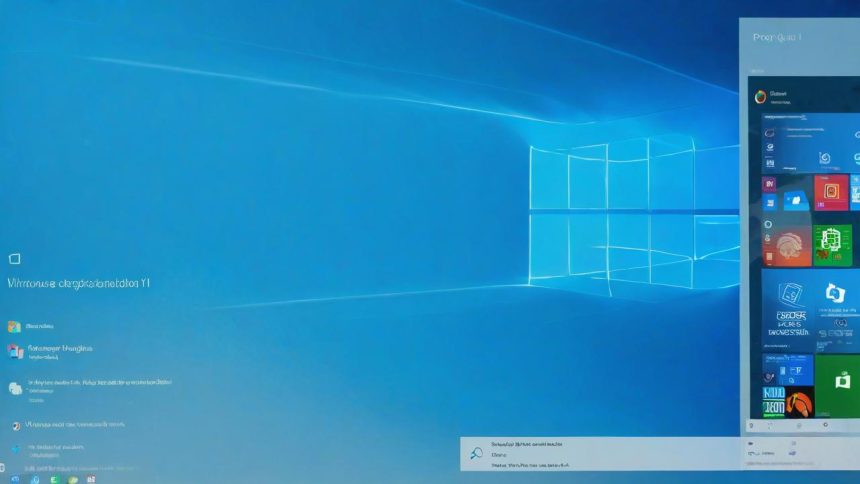Click the small square outline icon above the heading
The height and width of the screenshot is (484, 860).
click(x=15, y=258)
